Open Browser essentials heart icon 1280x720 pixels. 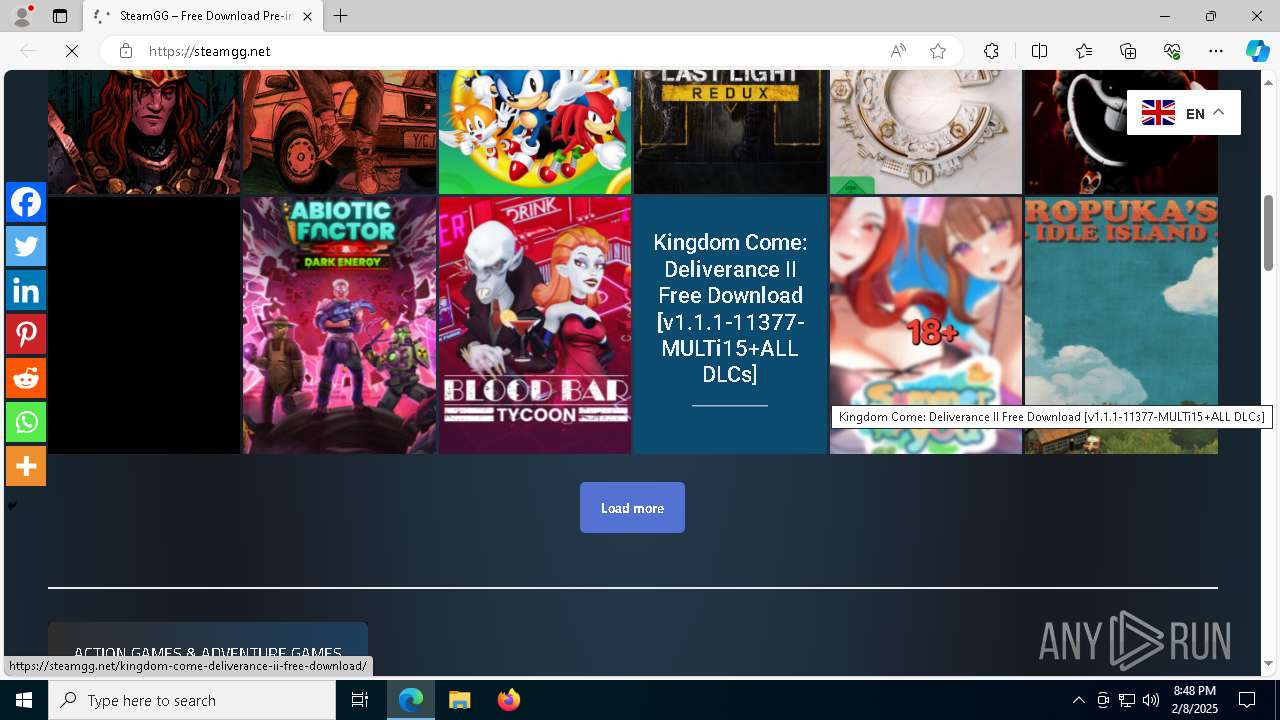pyautogui.click(x=1172, y=51)
